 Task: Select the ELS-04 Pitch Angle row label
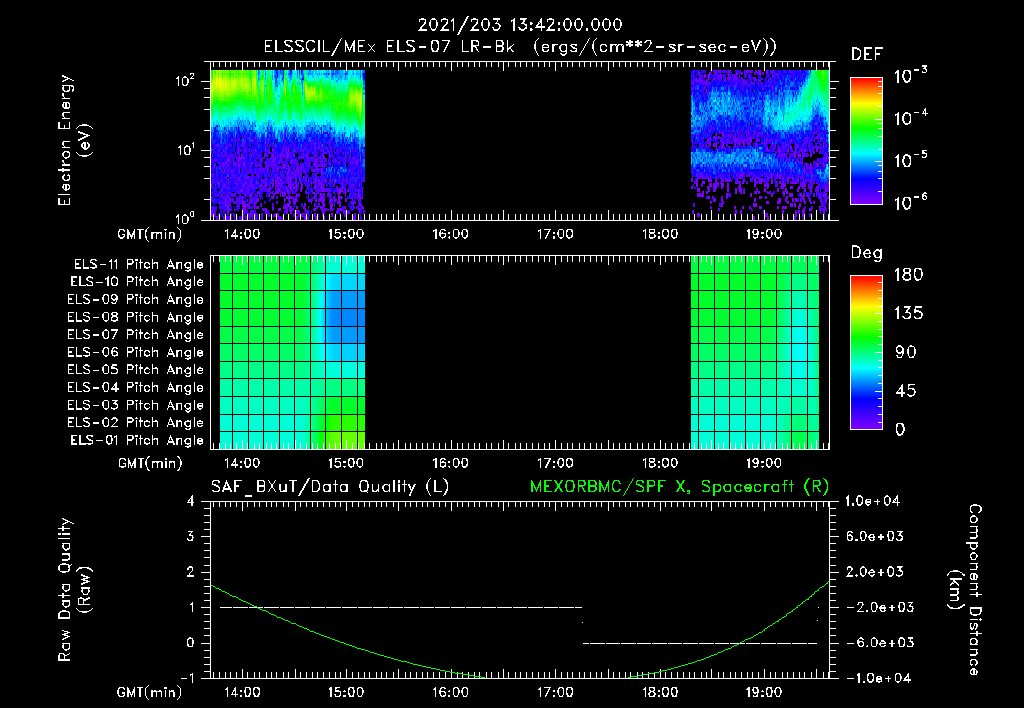[135, 387]
